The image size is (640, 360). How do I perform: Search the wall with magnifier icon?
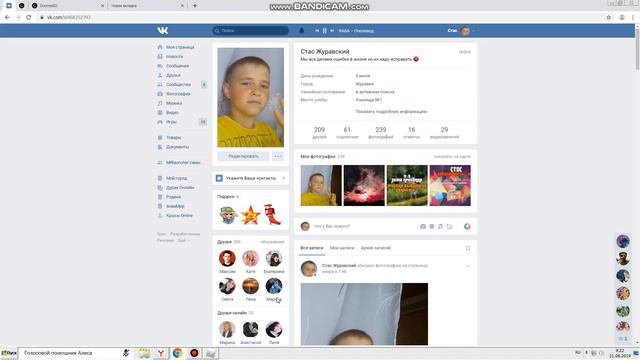468,248
